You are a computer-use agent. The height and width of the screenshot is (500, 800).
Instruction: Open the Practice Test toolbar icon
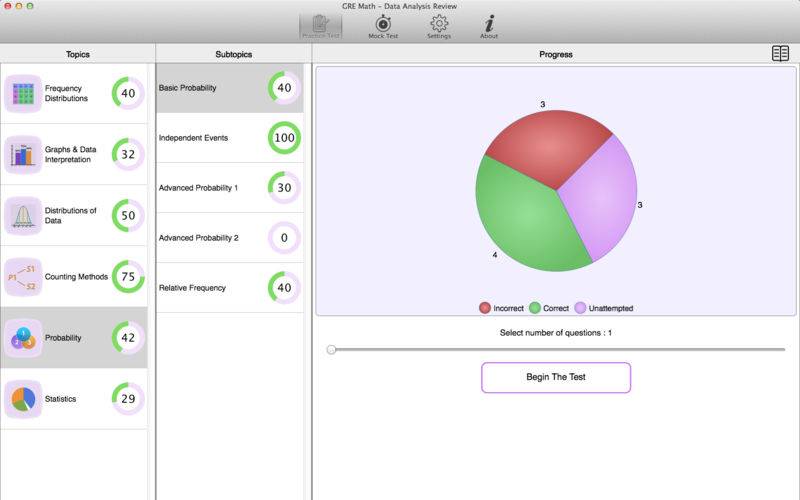click(321, 26)
